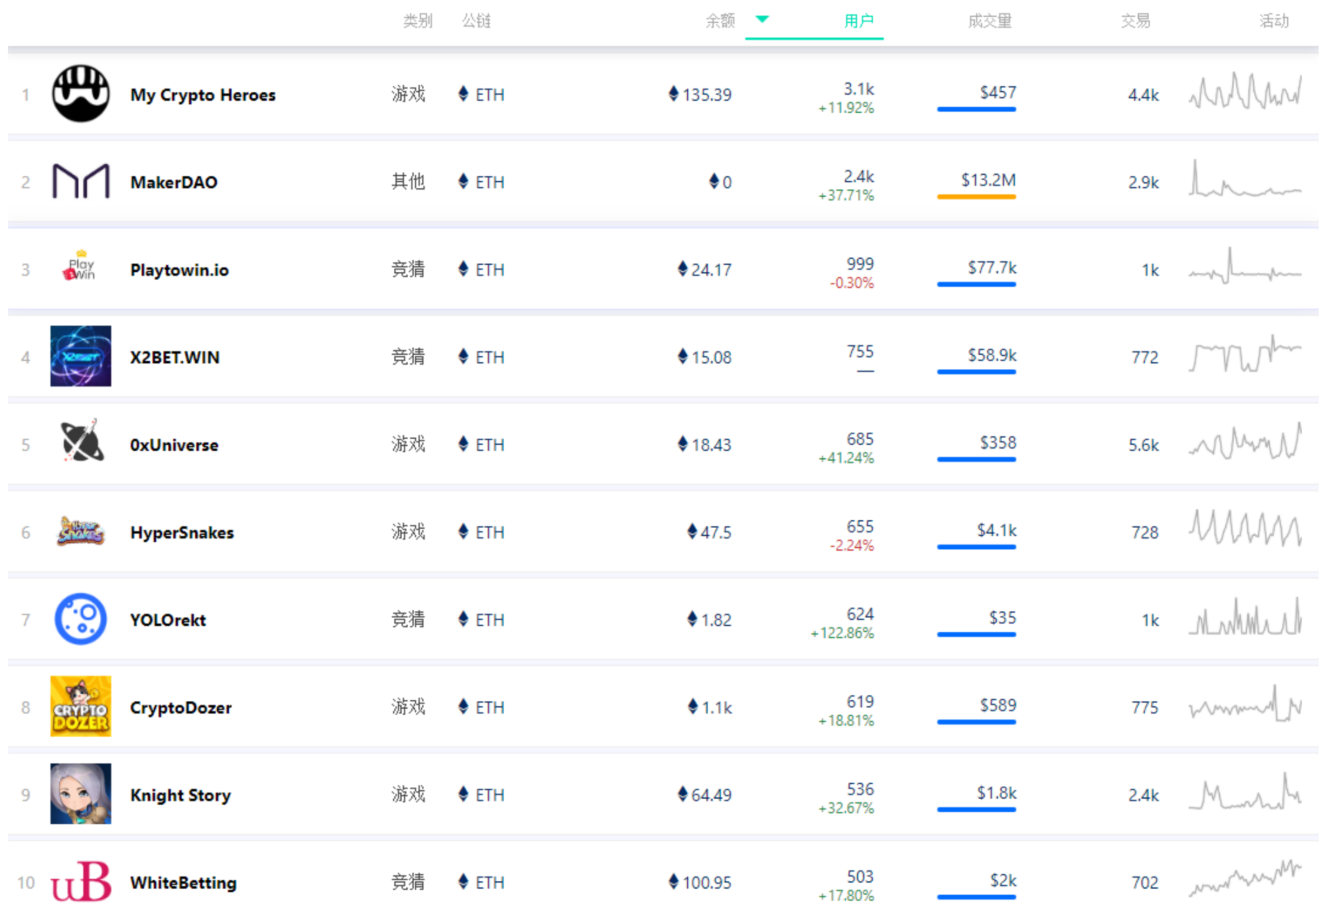The width and height of the screenshot is (1322, 915).
Task: Open the CryptoDozer yellow thumbnail
Action: tap(81, 707)
